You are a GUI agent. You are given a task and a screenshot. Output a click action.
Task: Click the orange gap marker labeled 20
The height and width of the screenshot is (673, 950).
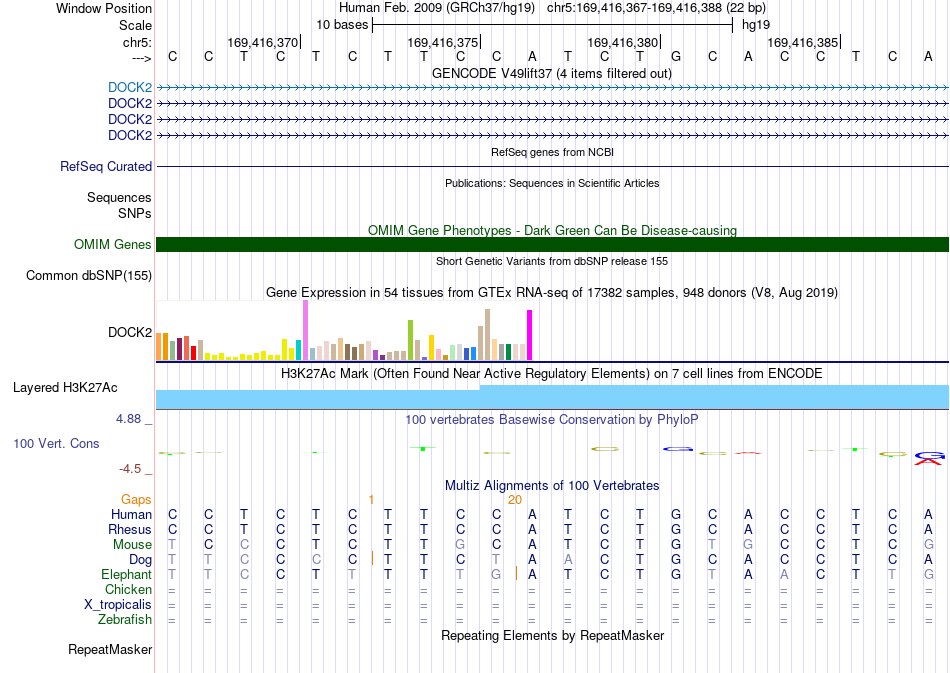514,500
